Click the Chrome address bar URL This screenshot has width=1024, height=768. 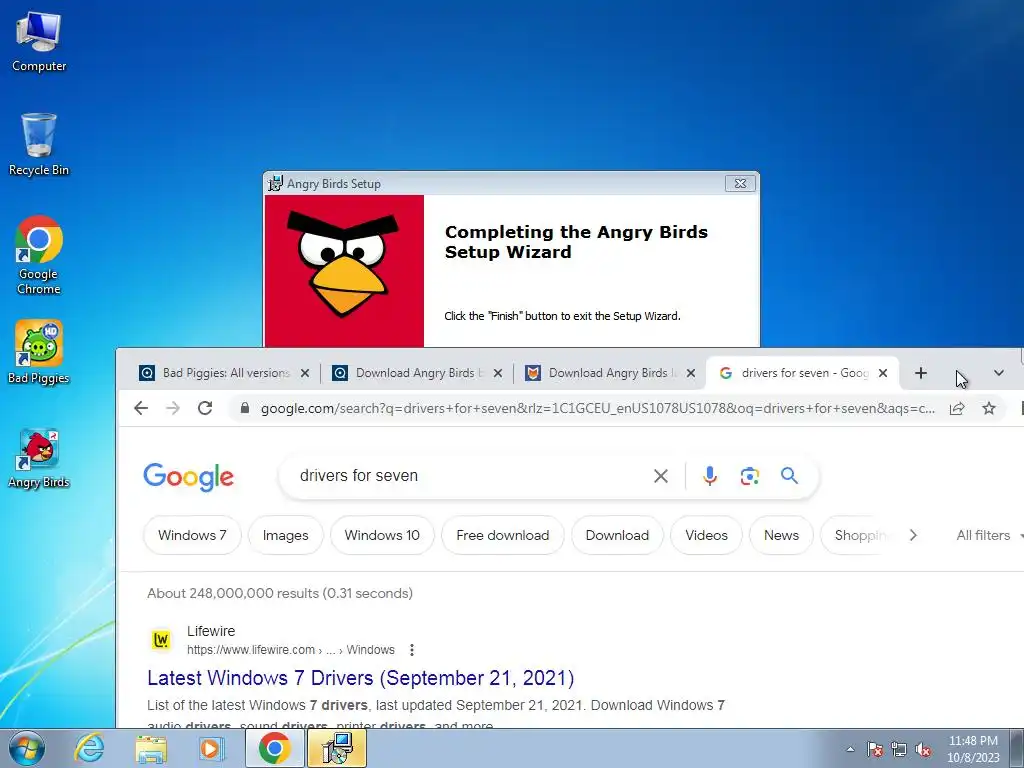pos(598,408)
